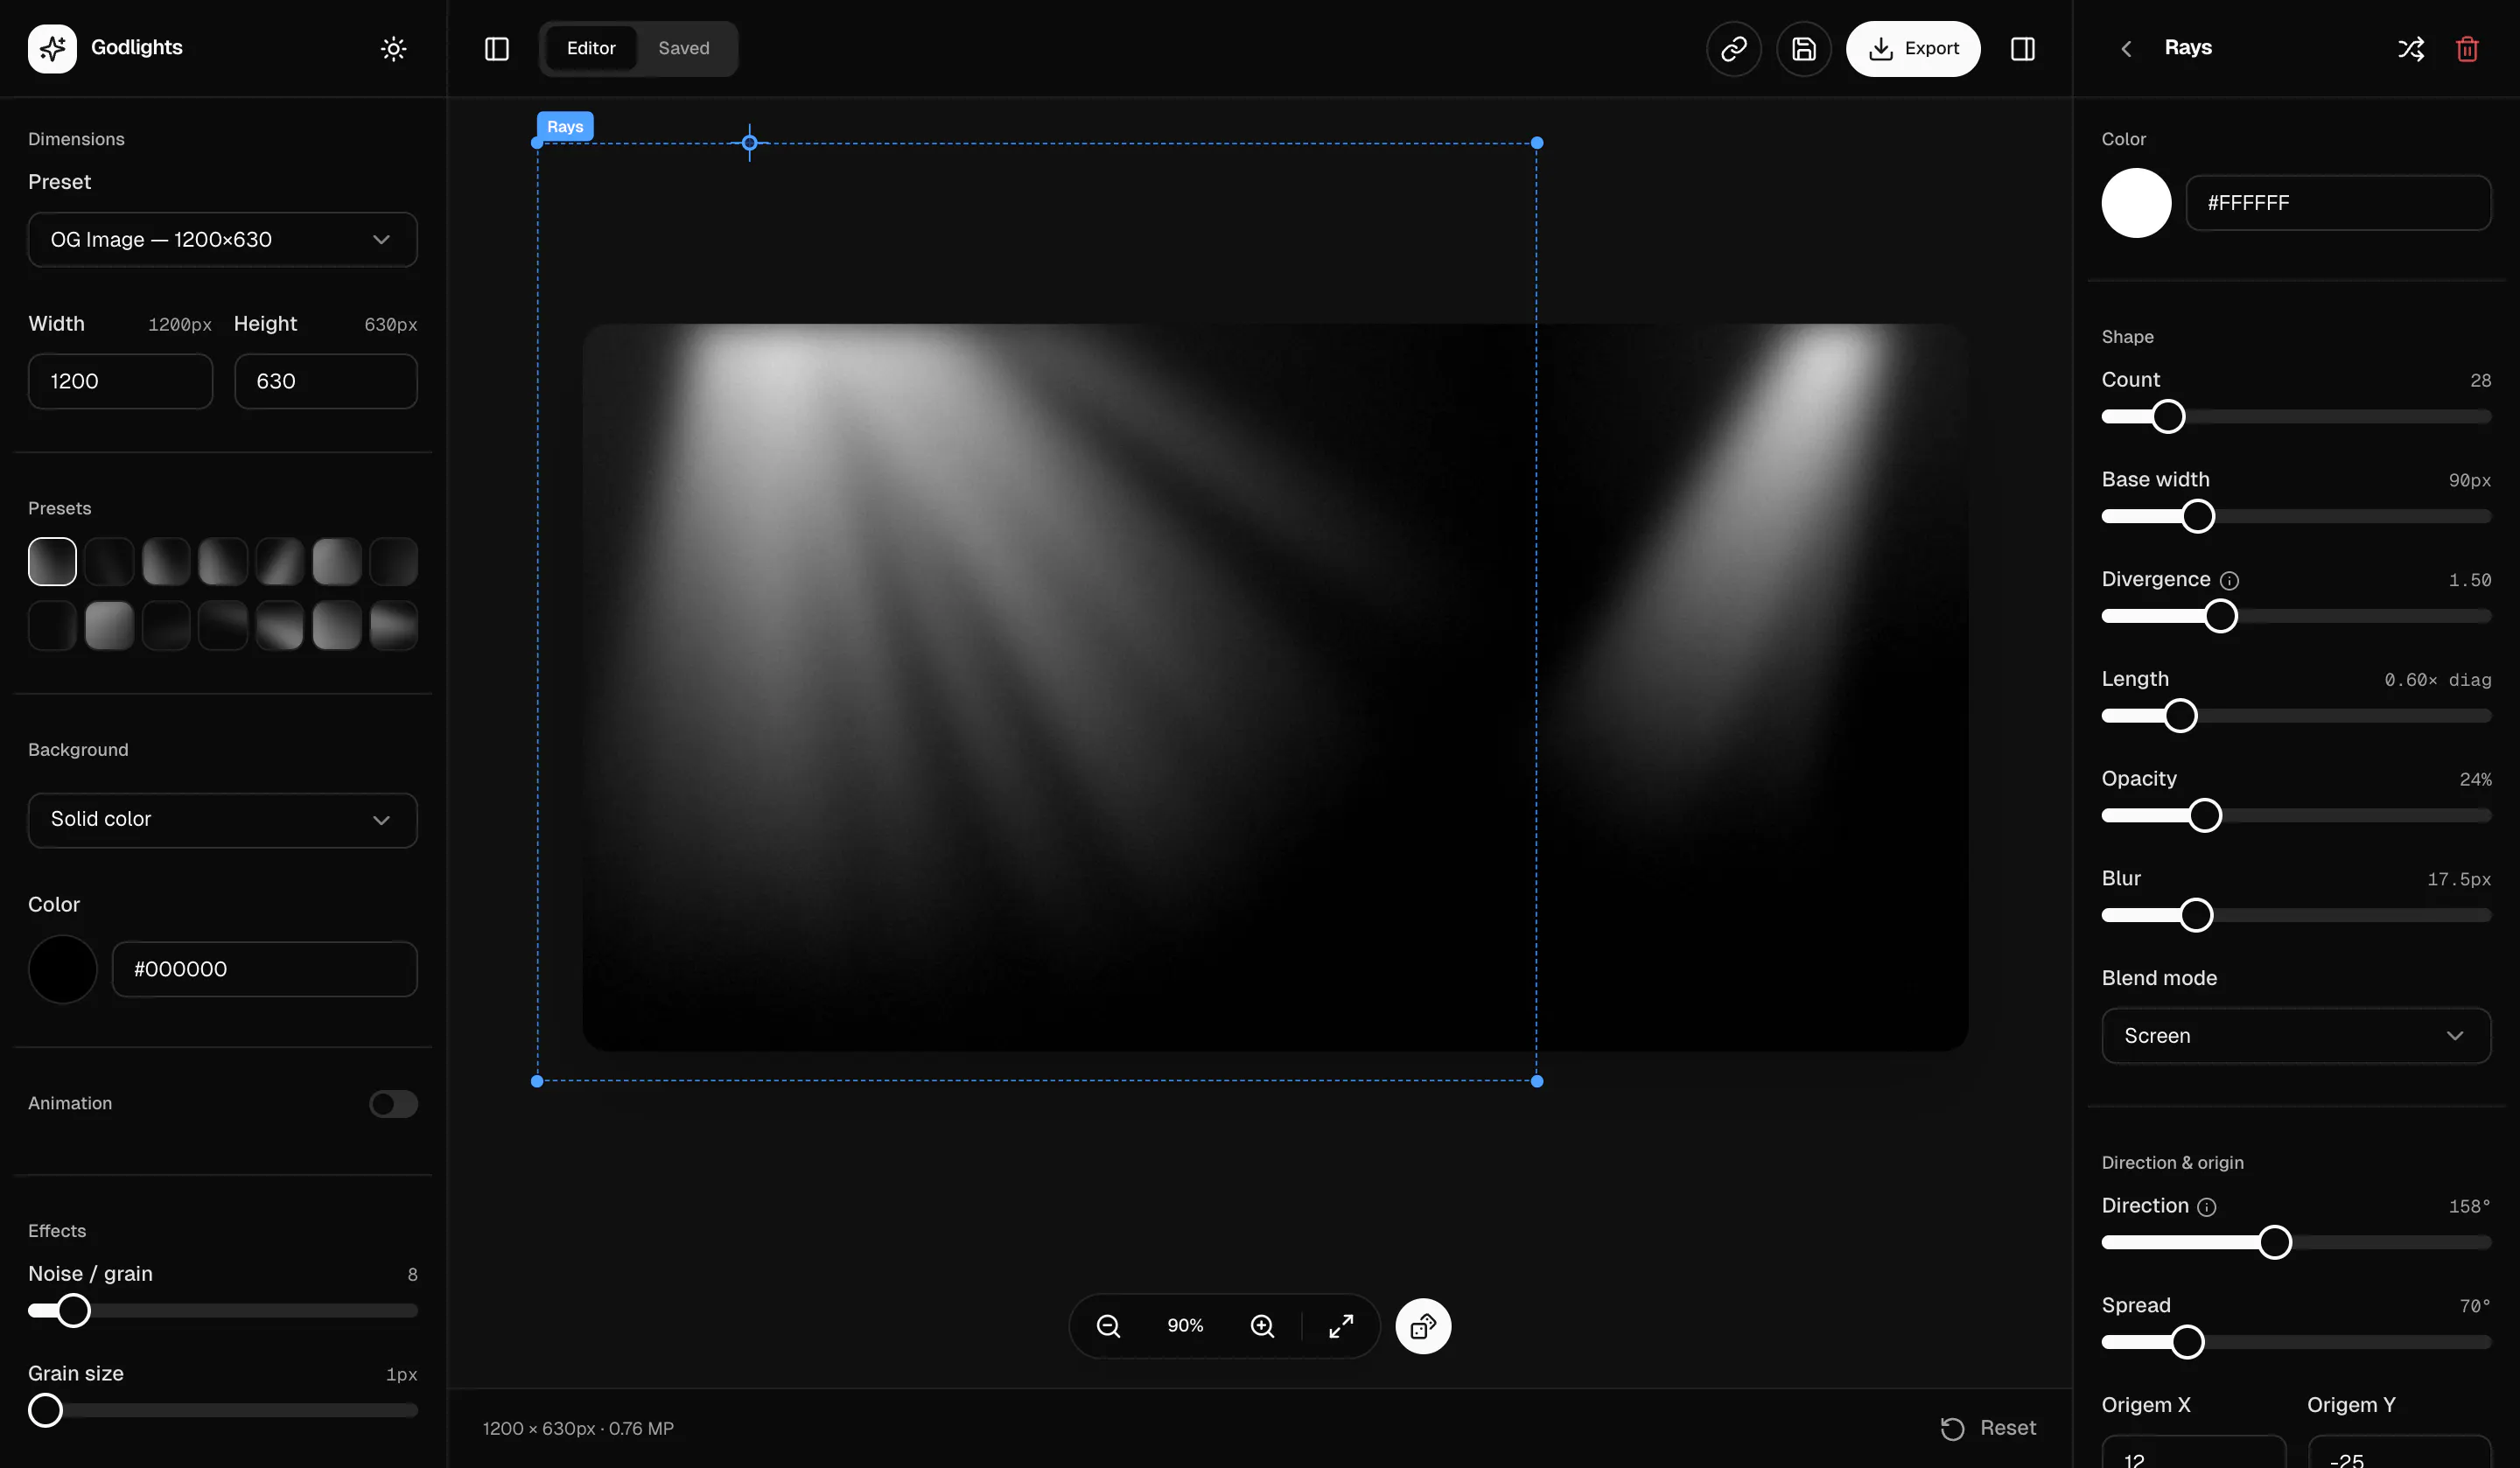Image resolution: width=2520 pixels, height=1468 pixels.
Task: Go back from Rays panel chevron
Action: 2127,48
